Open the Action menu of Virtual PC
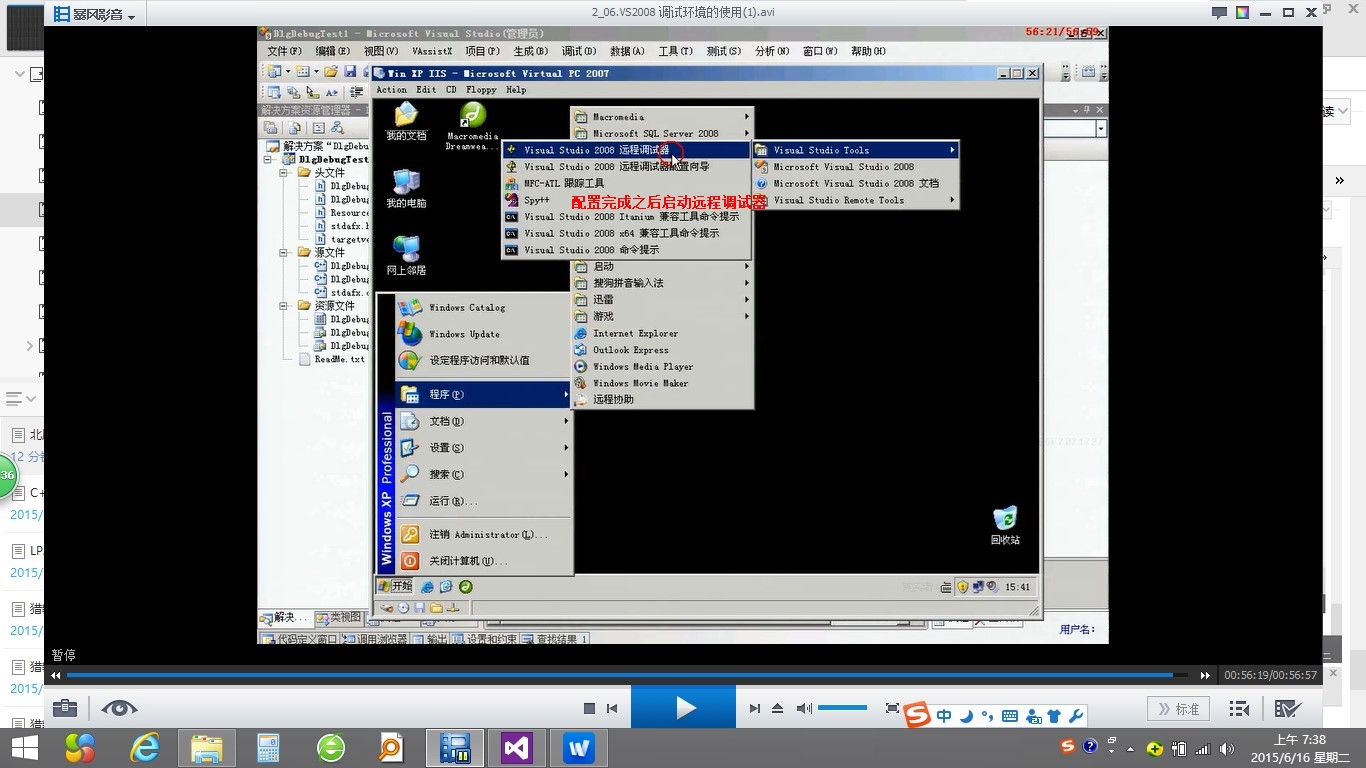Viewport: 1366px width, 768px height. click(391, 90)
